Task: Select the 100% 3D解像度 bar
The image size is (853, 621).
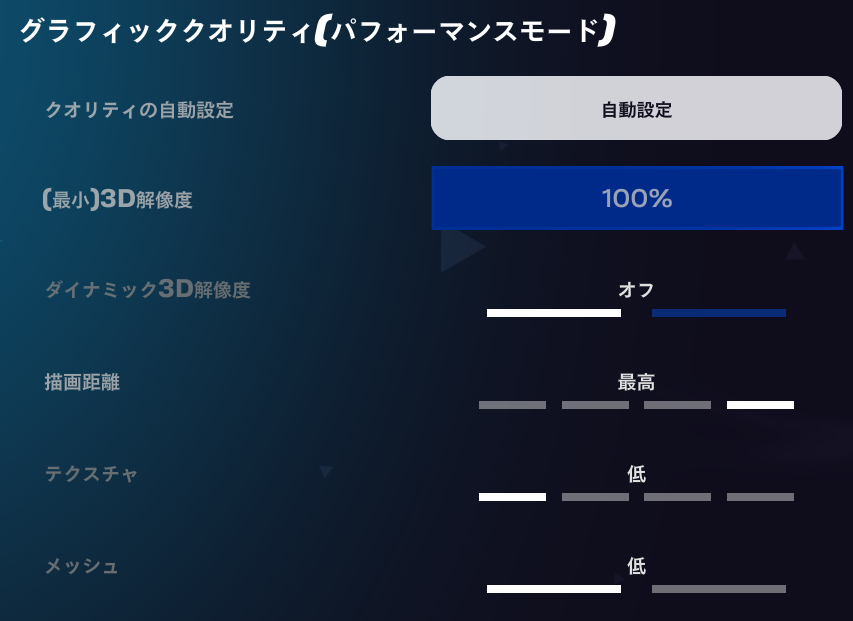Action: (637, 198)
